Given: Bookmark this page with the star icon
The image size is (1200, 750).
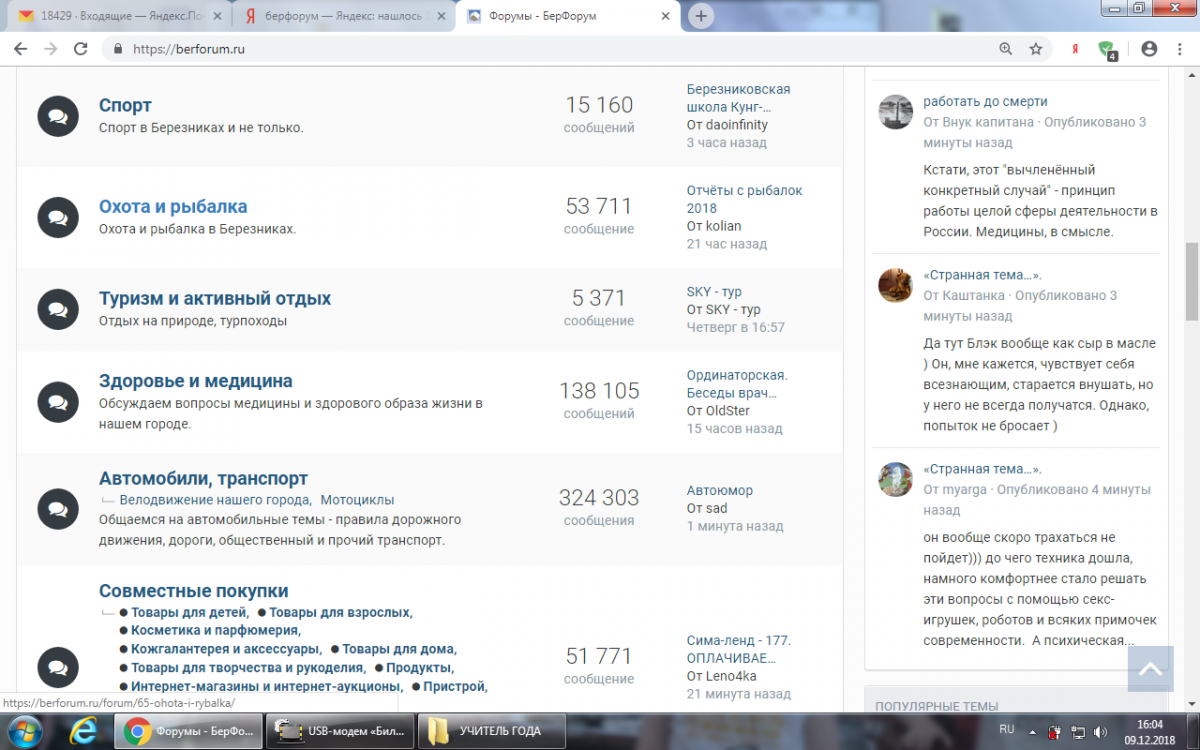Looking at the screenshot, I should [x=1036, y=49].
